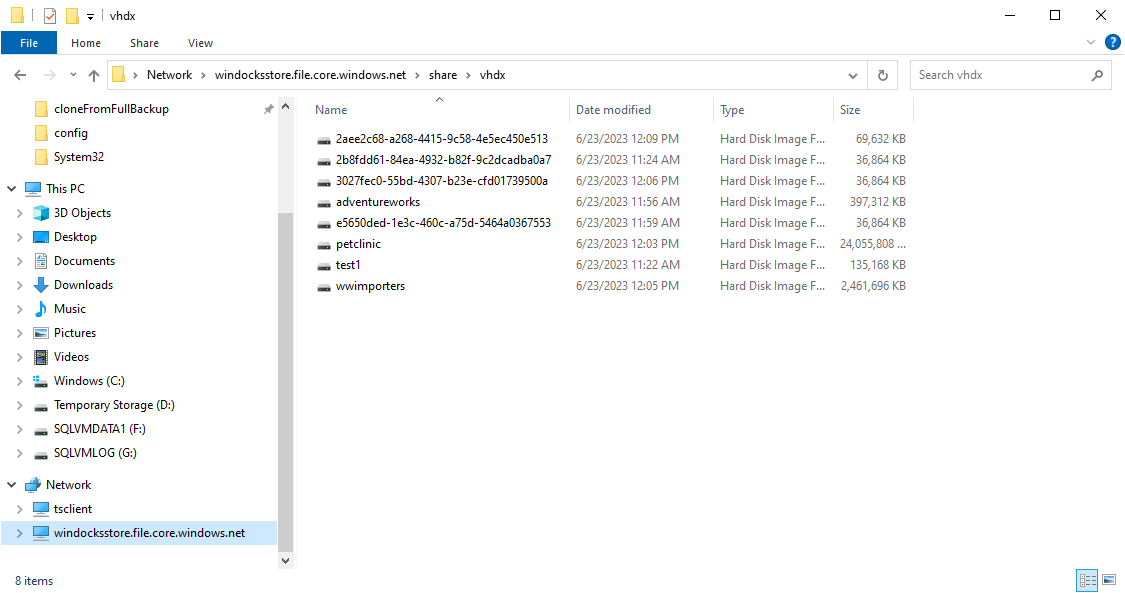Click the Help question mark icon
The height and width of the screenshot is (593, 1125).
[x=1112, y=43]
